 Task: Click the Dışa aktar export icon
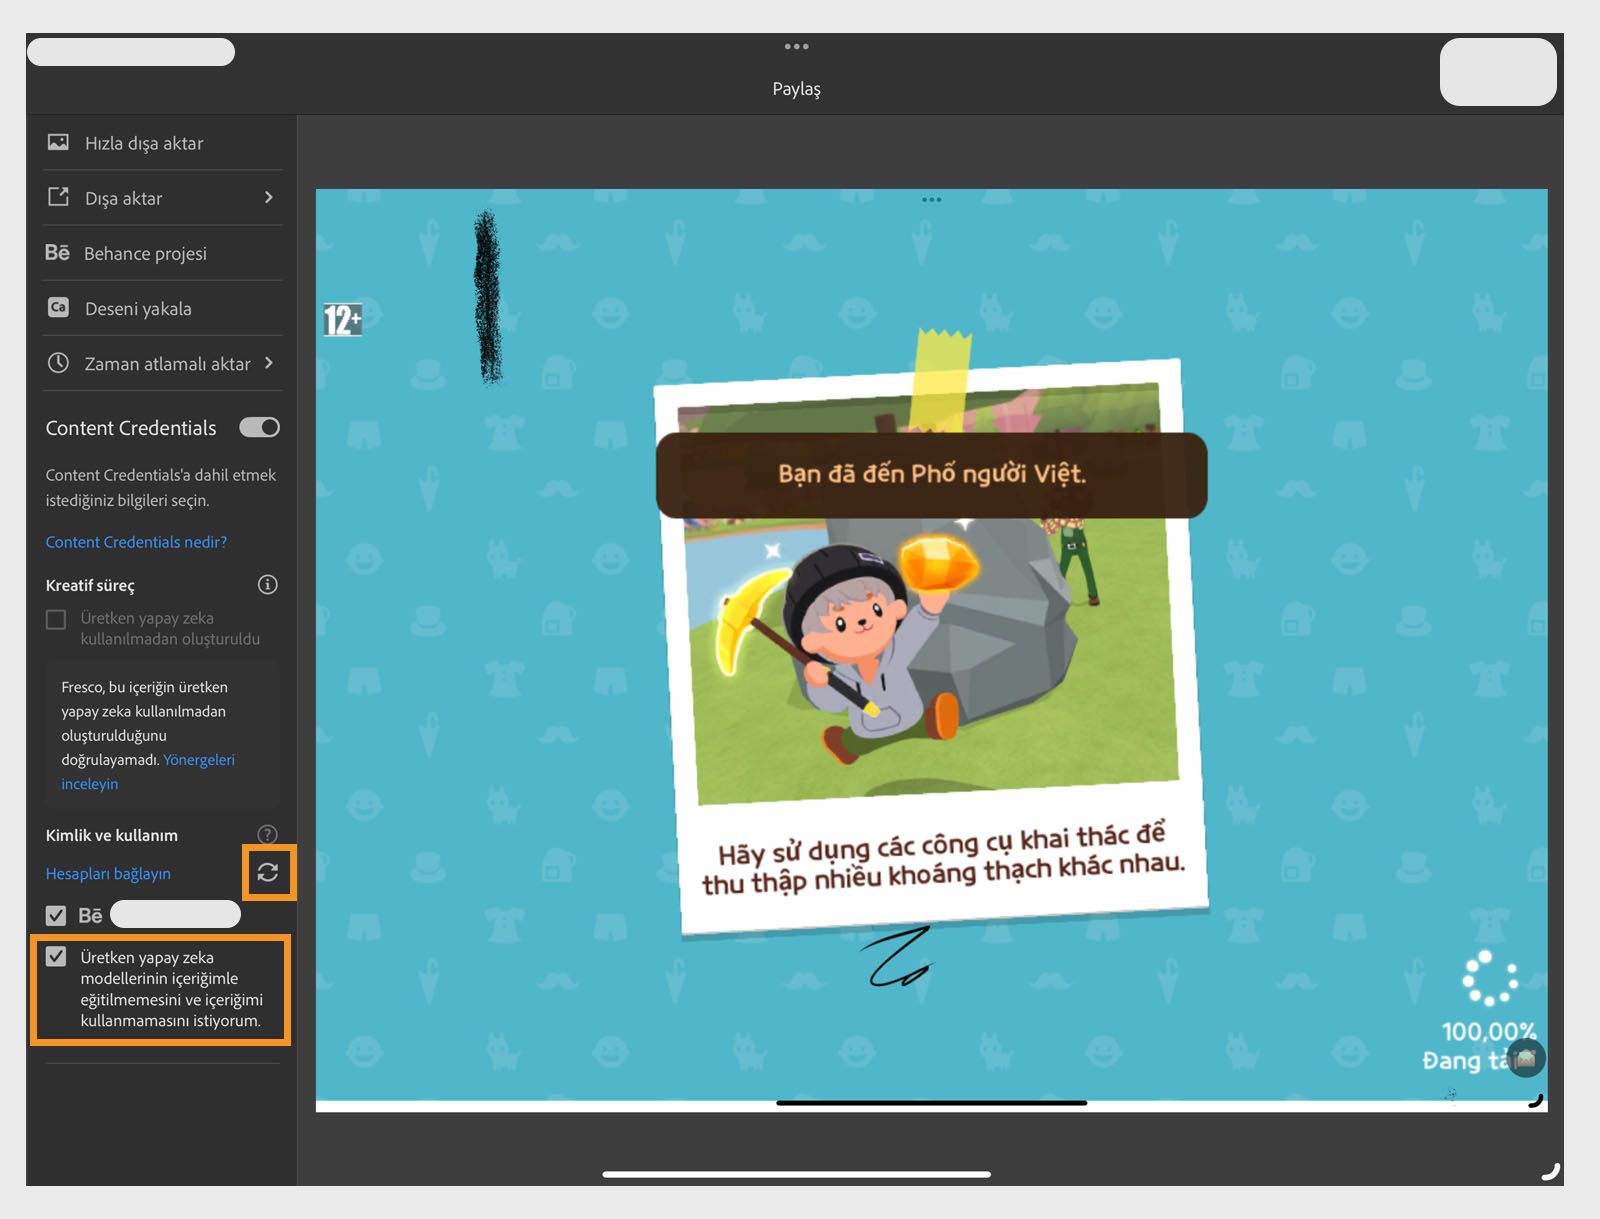pyautogui.click(x=58, y=197)
